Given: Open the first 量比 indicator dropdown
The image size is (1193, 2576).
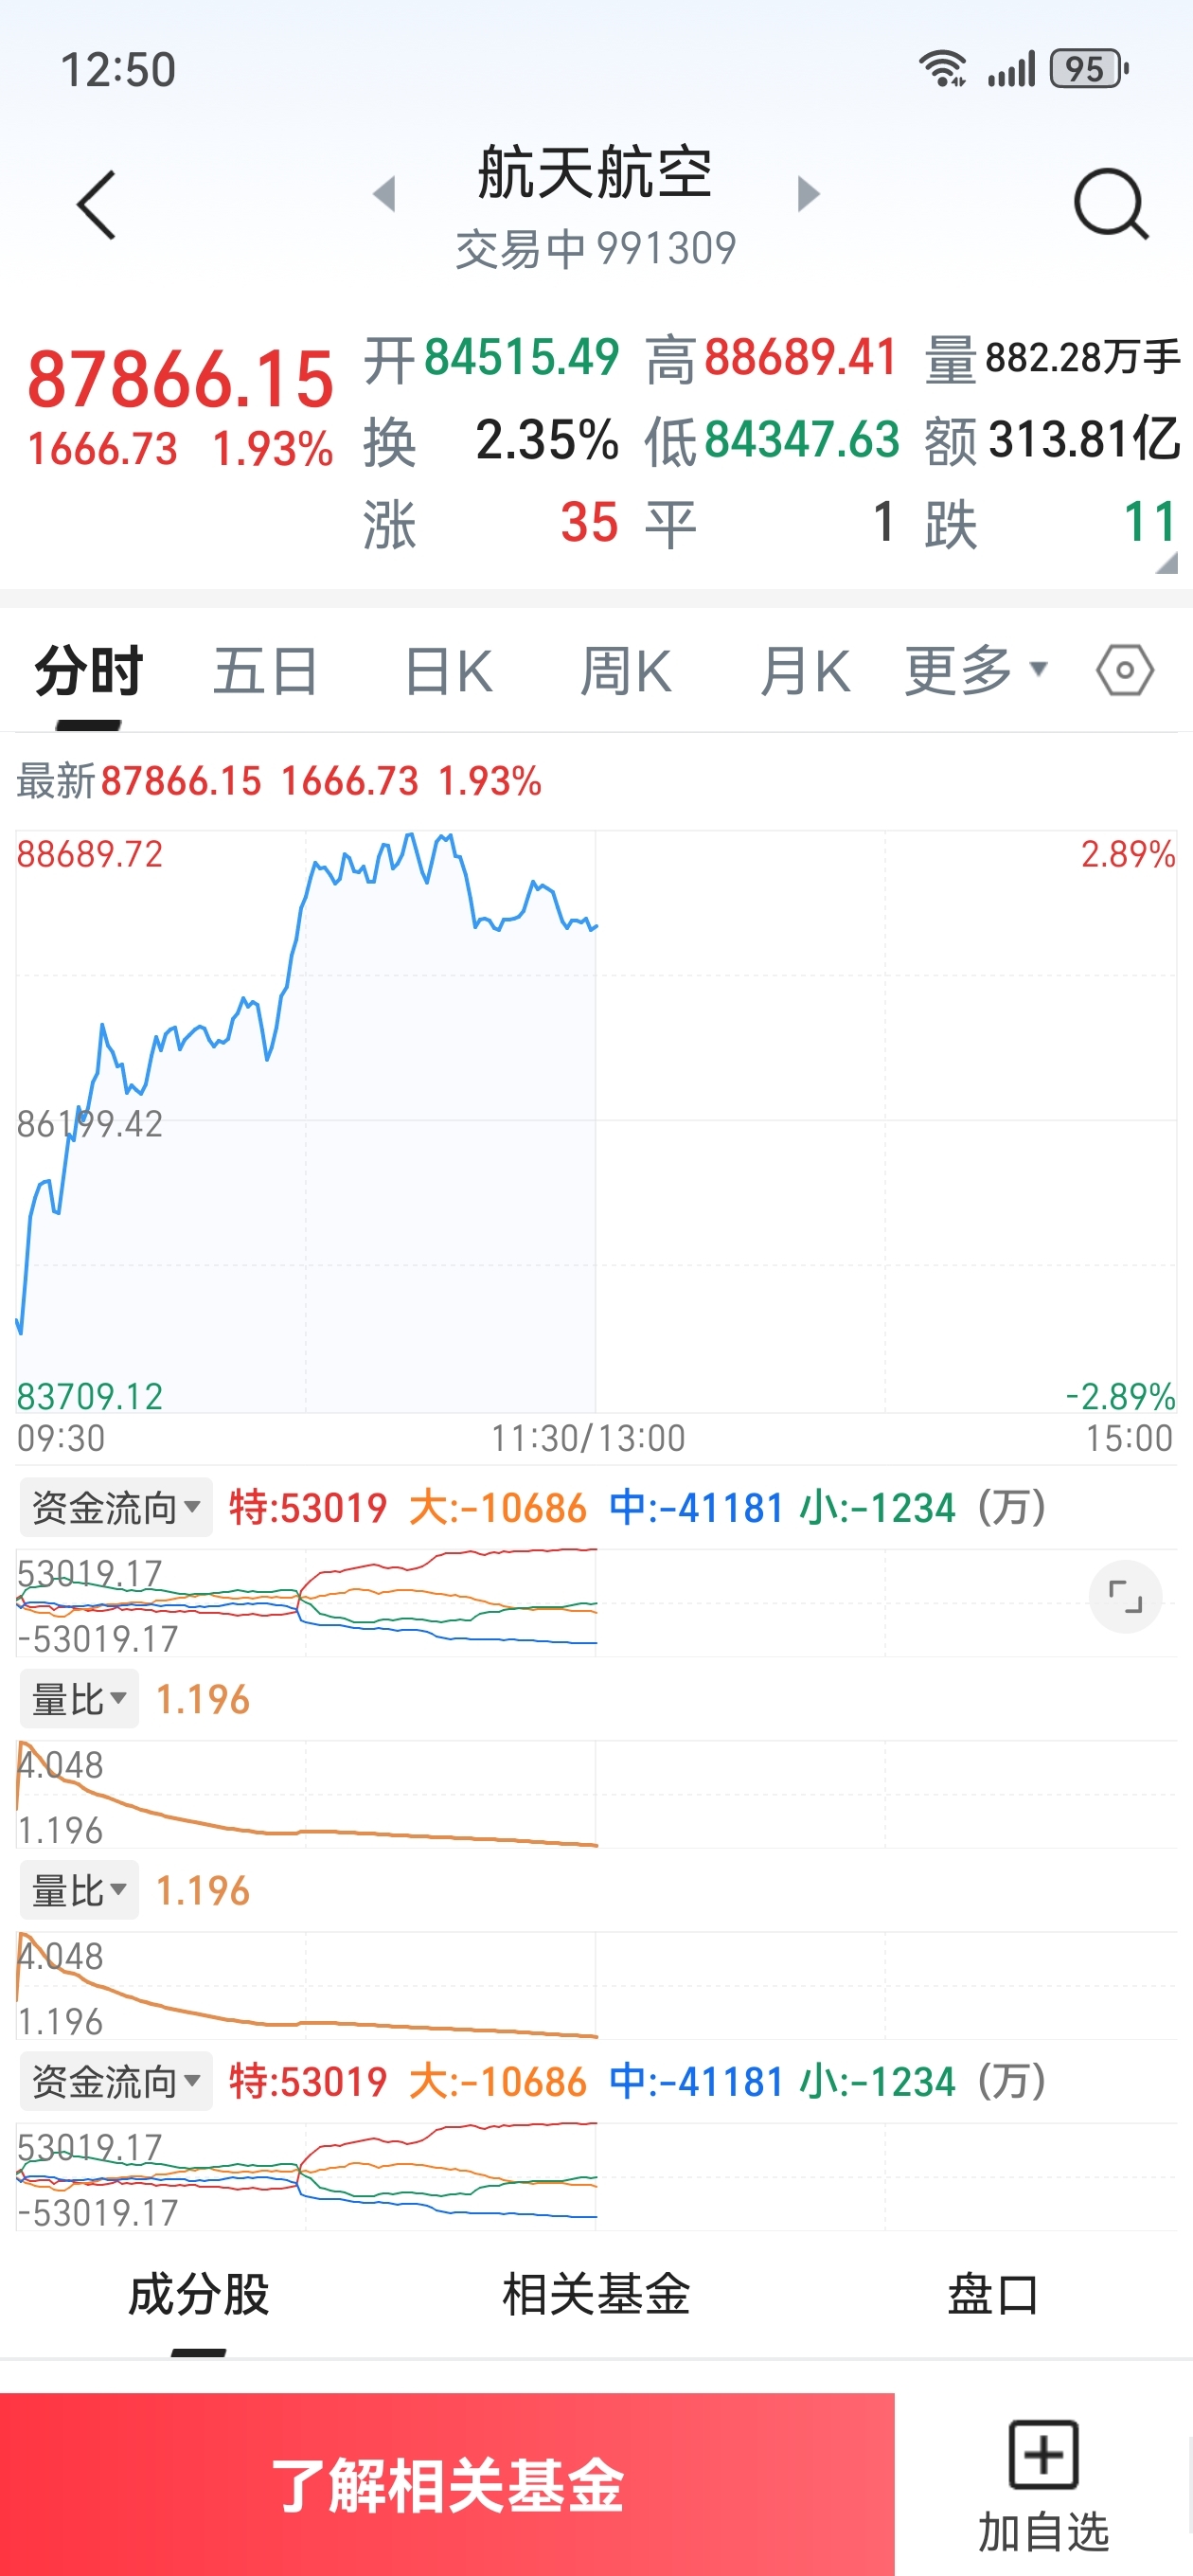Looking at the screenshot, I should pos(79,1699).
